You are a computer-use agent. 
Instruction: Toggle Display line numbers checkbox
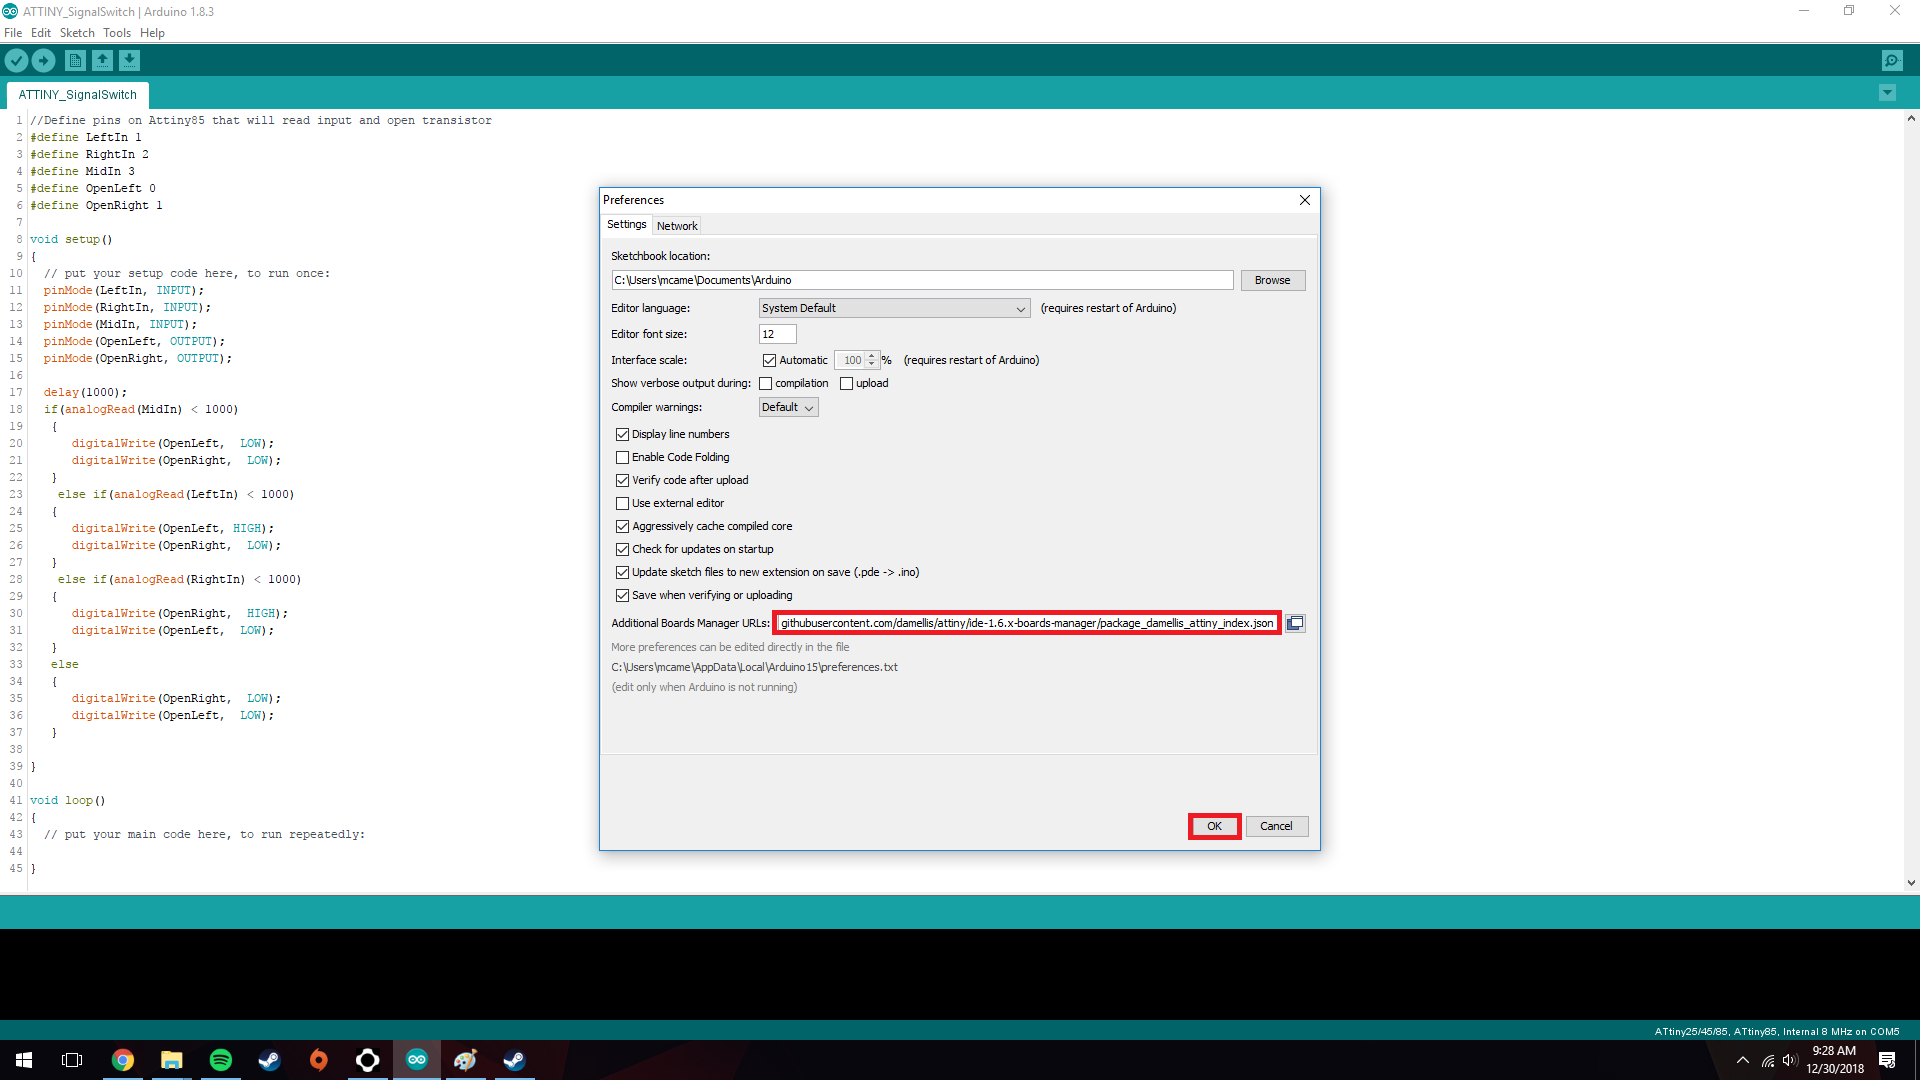(622, 434)
